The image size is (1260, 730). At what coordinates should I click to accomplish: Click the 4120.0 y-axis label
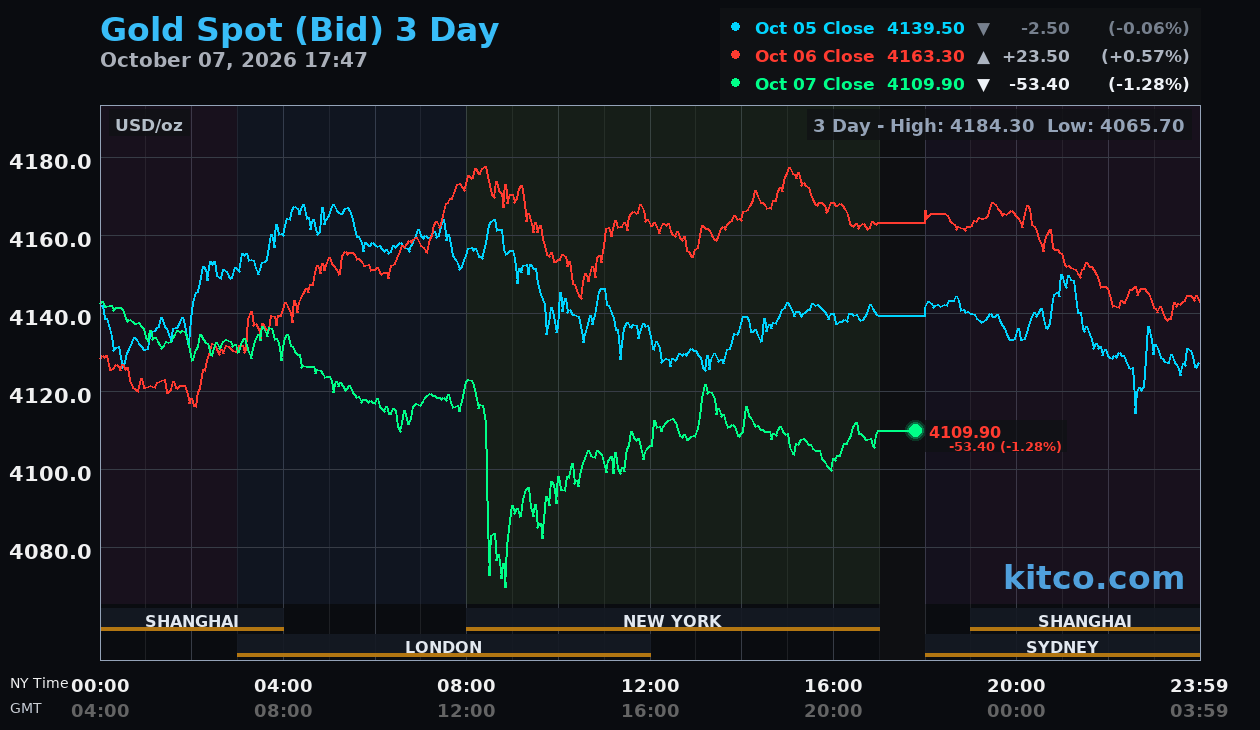point(50,395)
